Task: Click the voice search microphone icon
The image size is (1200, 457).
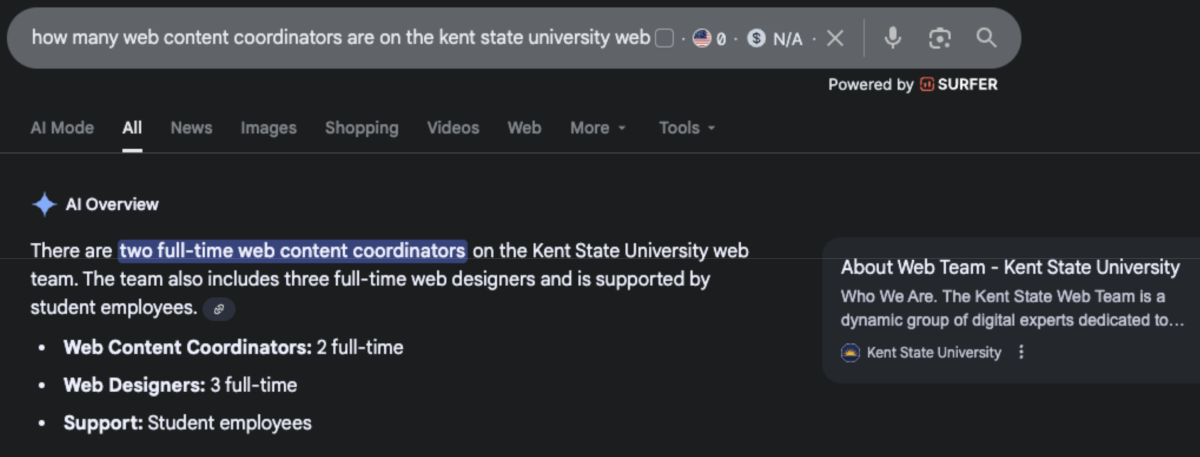Action: click(x=893, y=38)
